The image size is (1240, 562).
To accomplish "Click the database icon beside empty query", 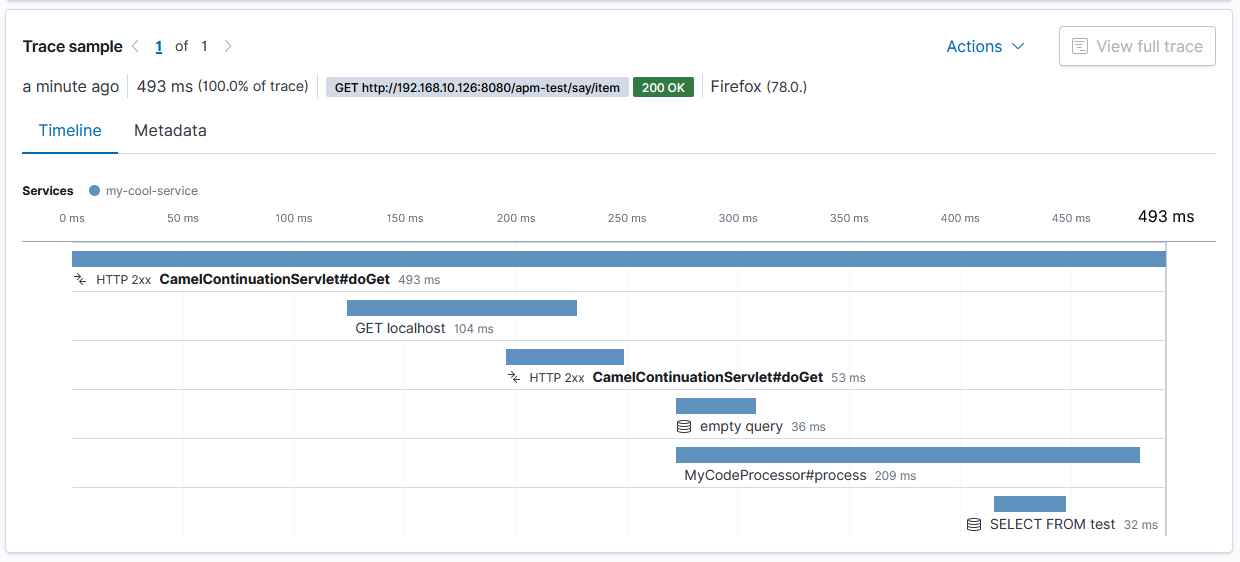I will click(x=684, y=427).
